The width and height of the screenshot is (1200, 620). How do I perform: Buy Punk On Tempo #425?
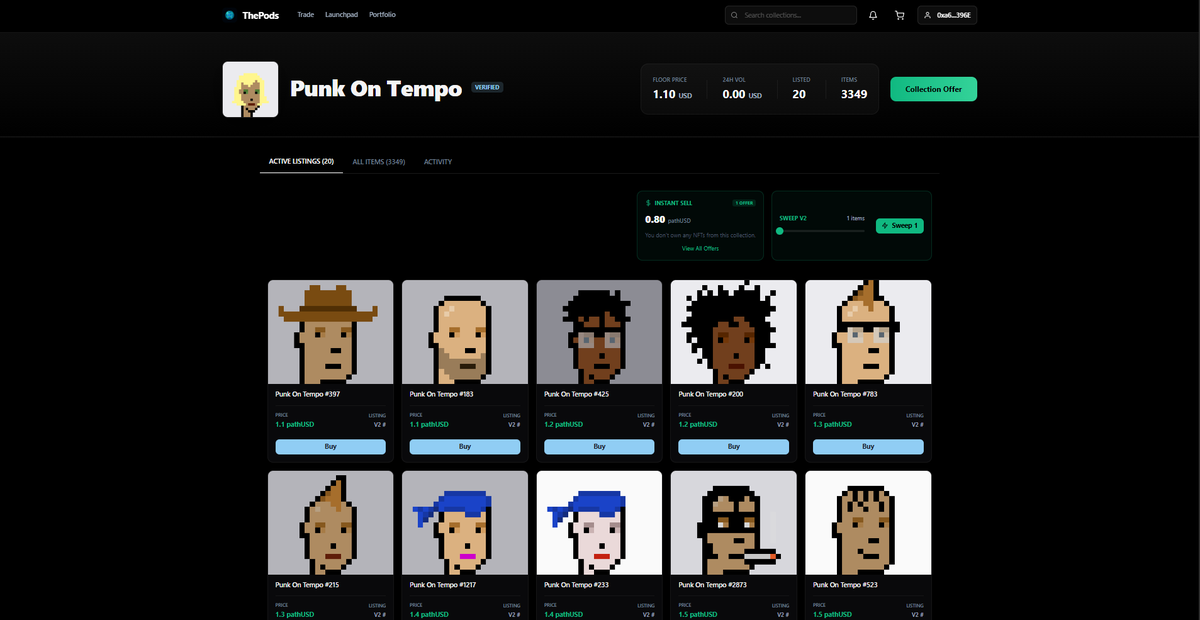599,446
